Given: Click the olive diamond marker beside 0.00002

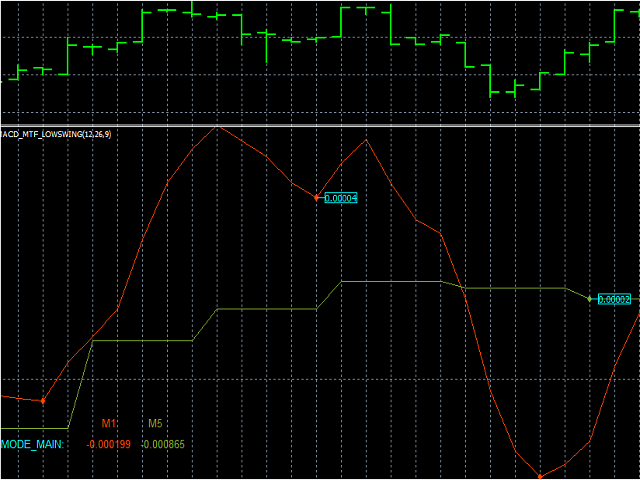Looking at the screenshot, I should [x=589, y=299].
